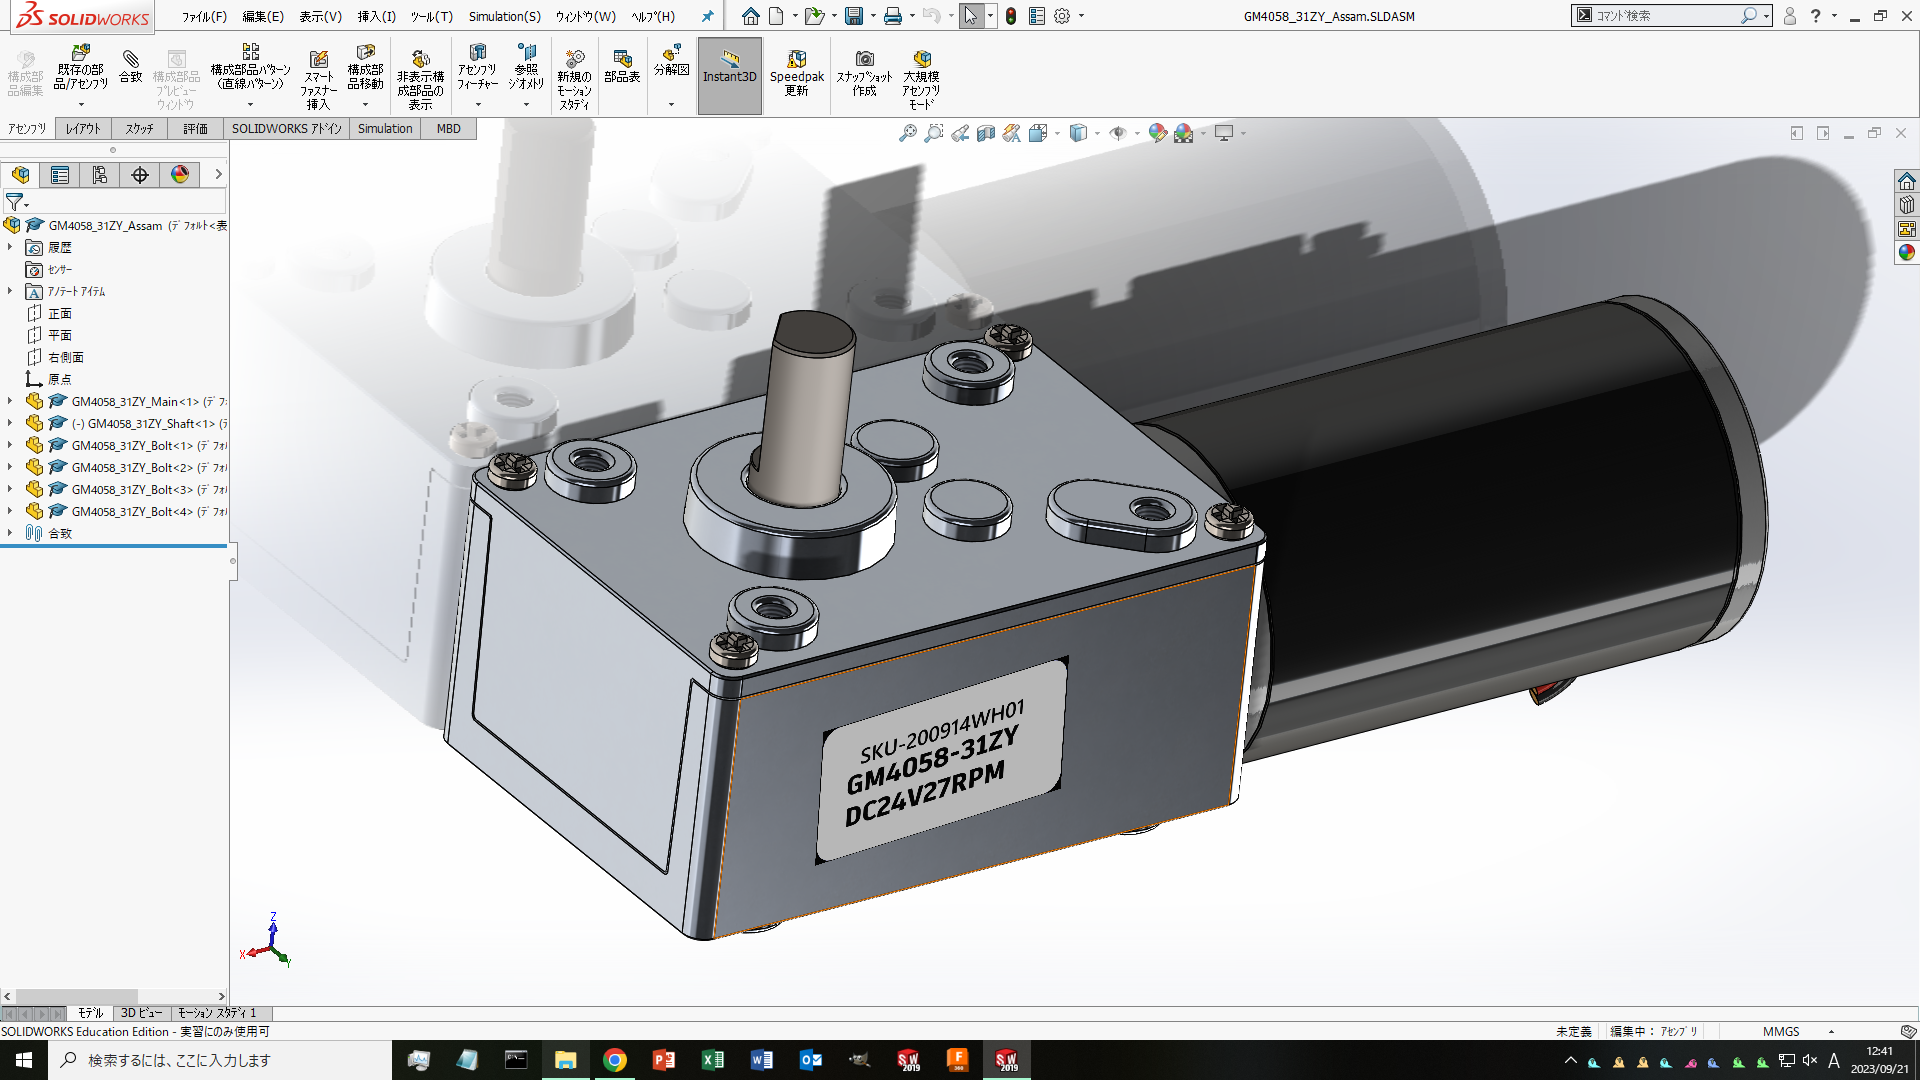Click the Zoom to Fit magnifier icon
The width and height of the screenshot is (1920, 1080).
(x=907, y=133)
